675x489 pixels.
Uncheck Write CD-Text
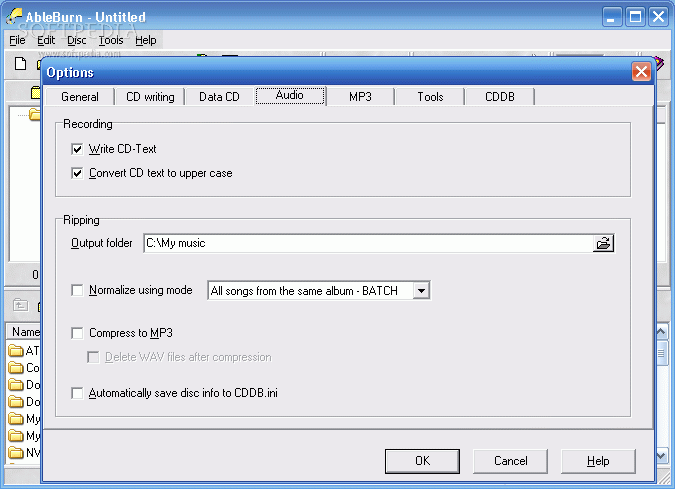77,149
